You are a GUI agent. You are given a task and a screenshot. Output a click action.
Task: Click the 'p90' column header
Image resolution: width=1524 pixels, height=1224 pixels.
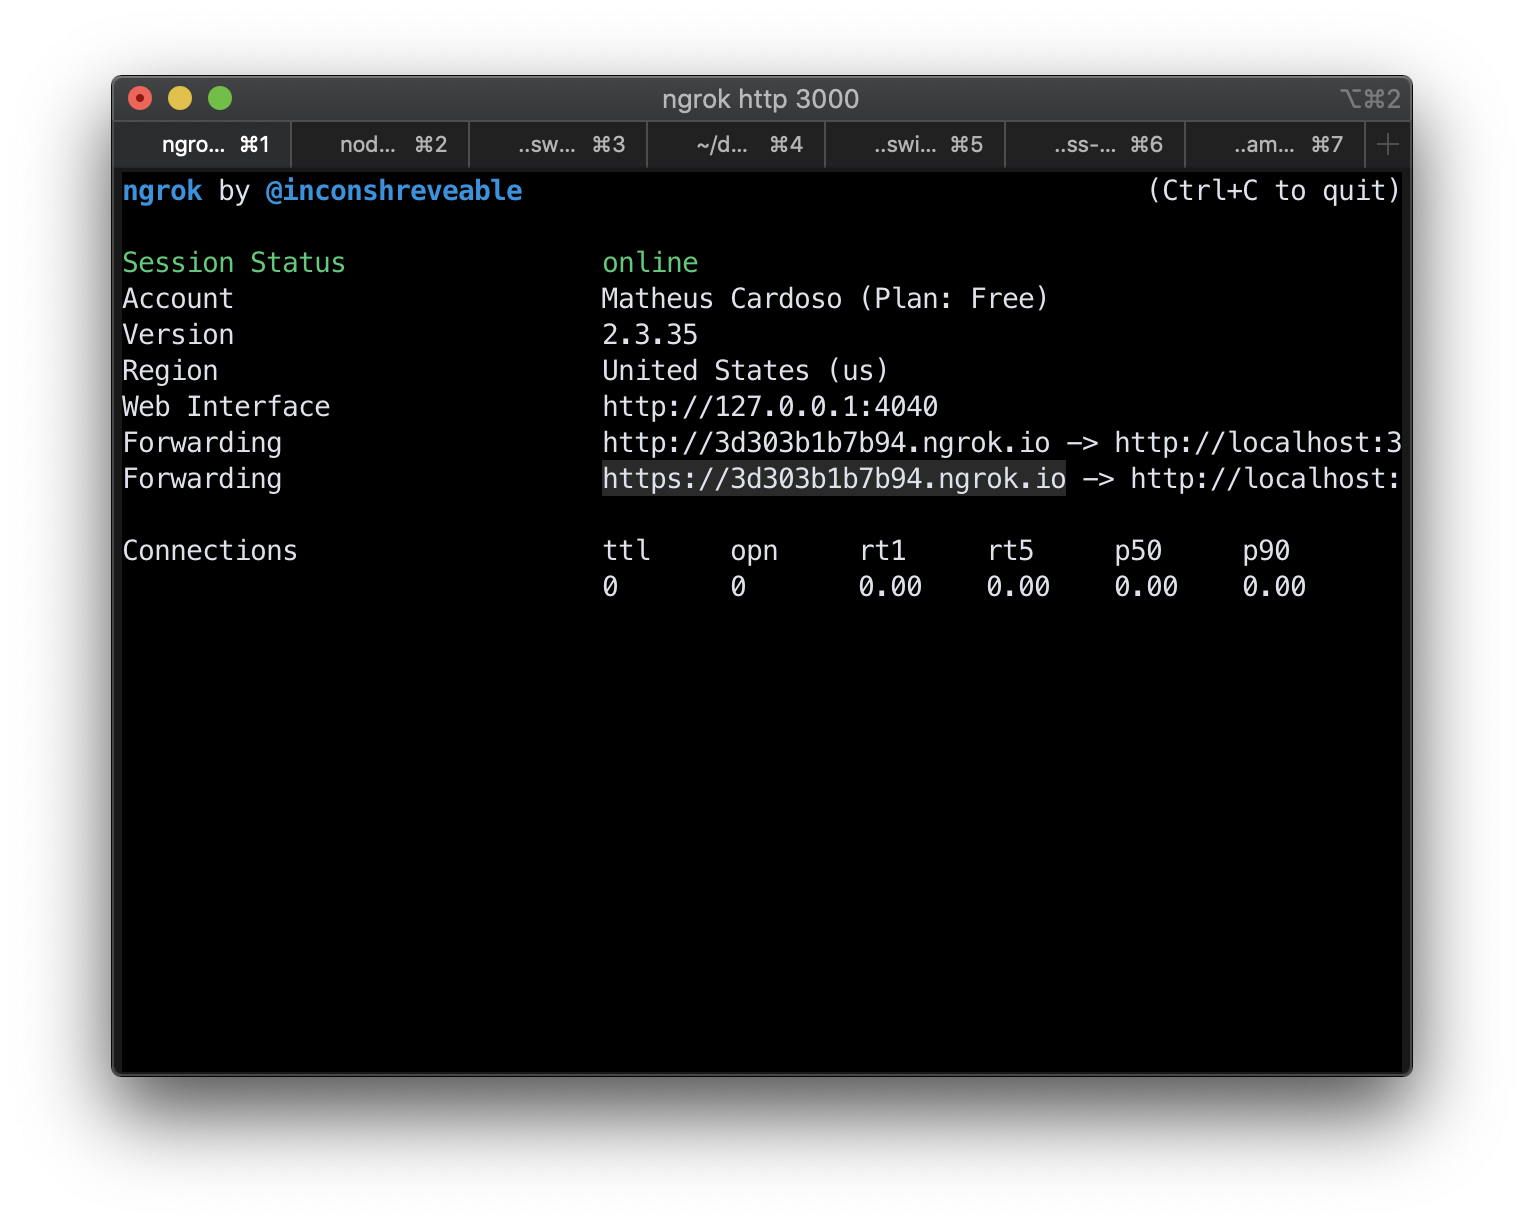tap(1267, 551)
